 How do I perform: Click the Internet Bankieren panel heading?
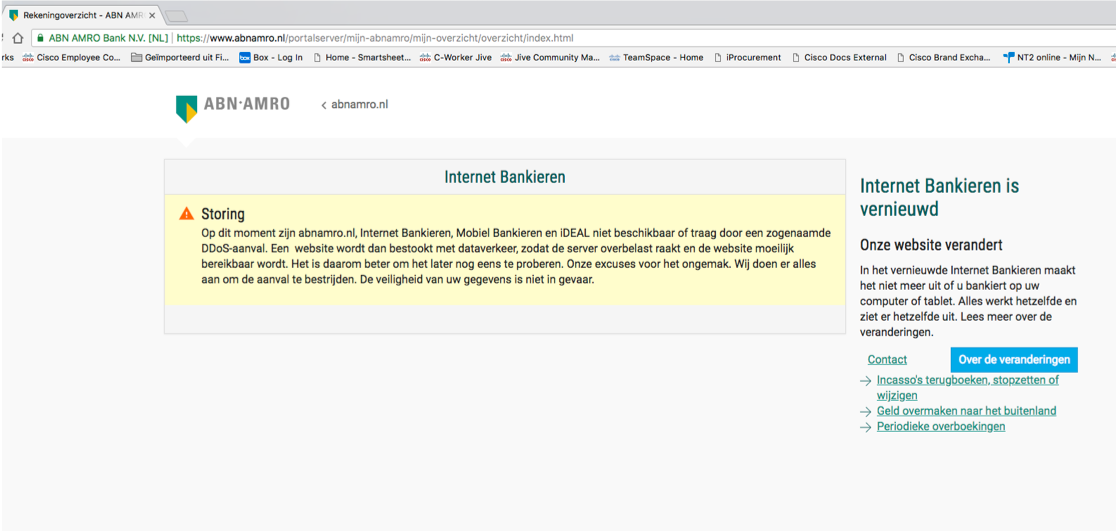point(505,177)
